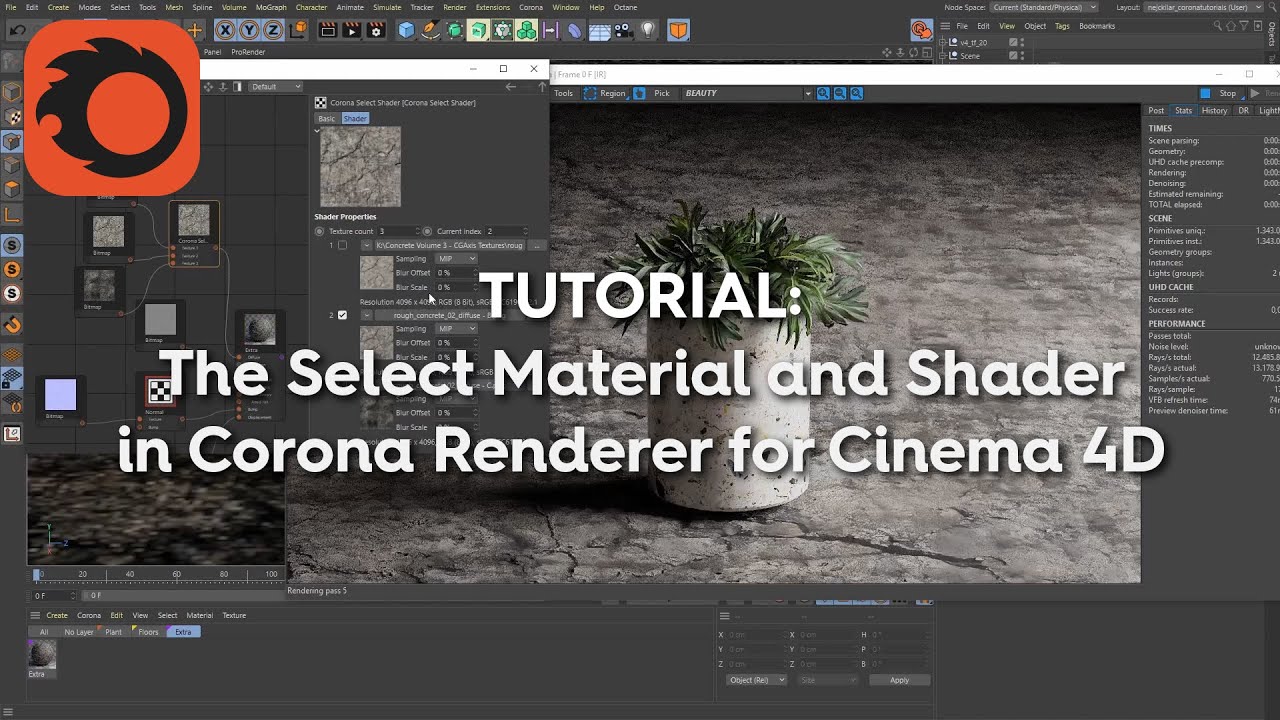Click texture 1 file path K:\Concrete Volume
The width and height of the screenshot is (1280, 720).
click(x=449, y=245)
